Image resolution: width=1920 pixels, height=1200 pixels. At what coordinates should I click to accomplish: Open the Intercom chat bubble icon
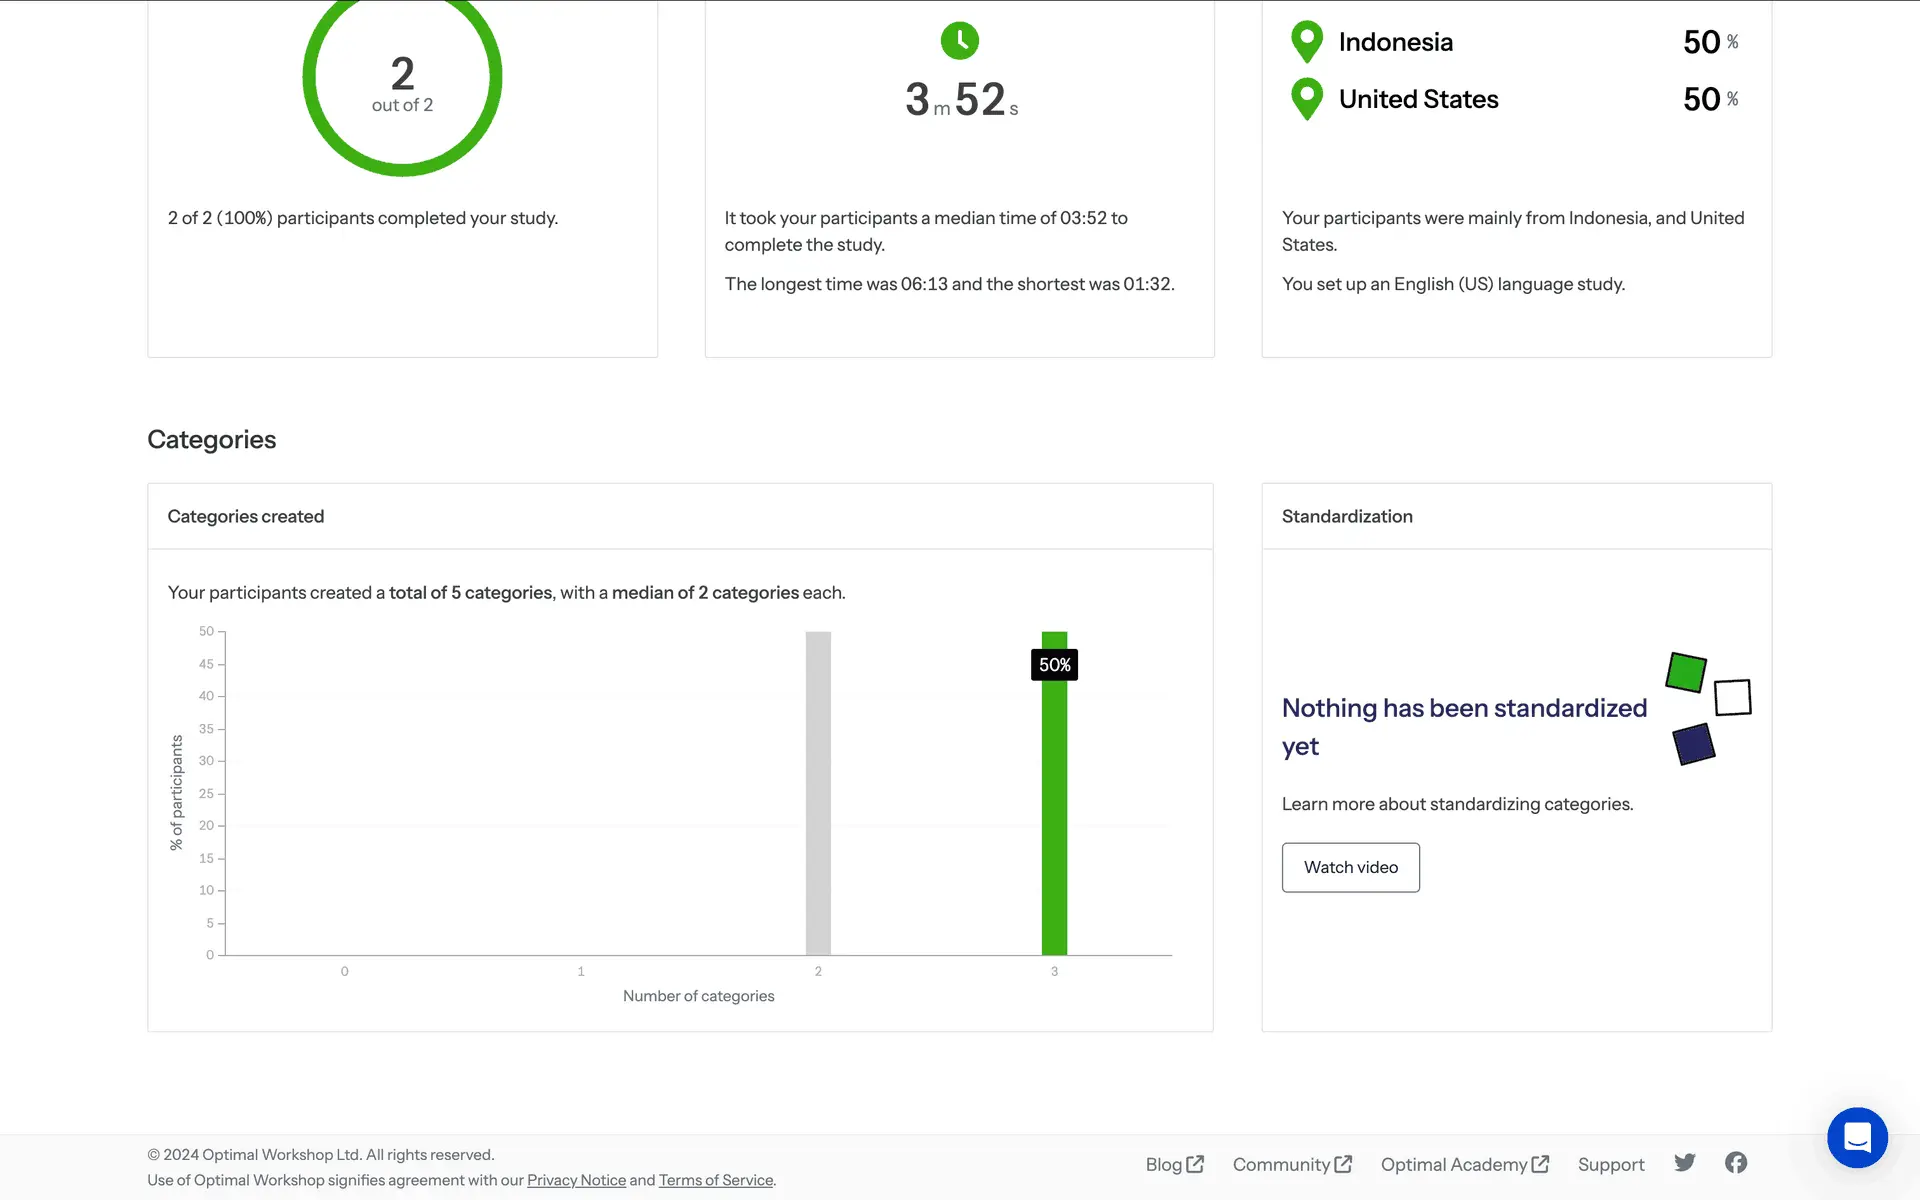point(1857,1138)
